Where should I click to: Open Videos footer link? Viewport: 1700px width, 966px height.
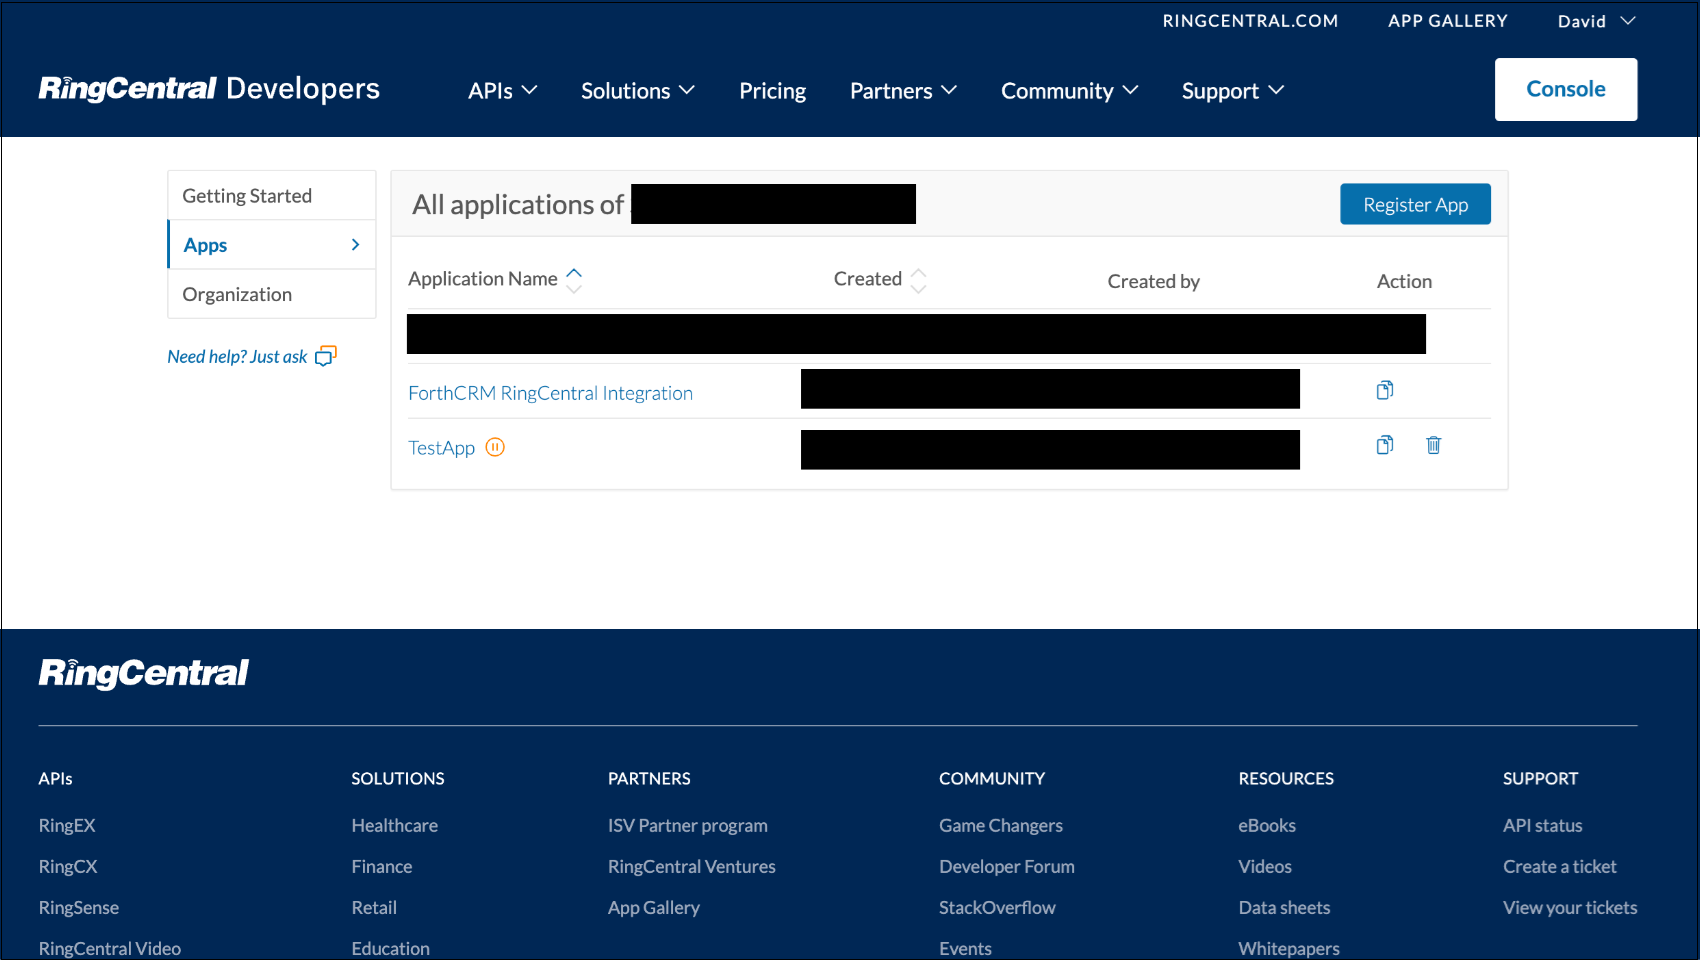[x=1264, y=866]
